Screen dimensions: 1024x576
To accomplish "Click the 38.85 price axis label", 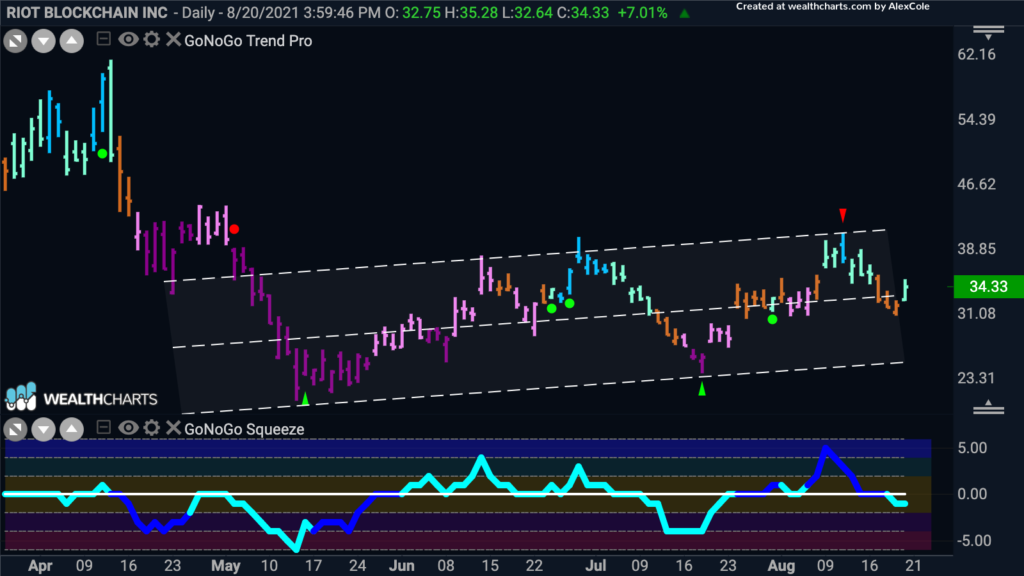I will [976, 249].
